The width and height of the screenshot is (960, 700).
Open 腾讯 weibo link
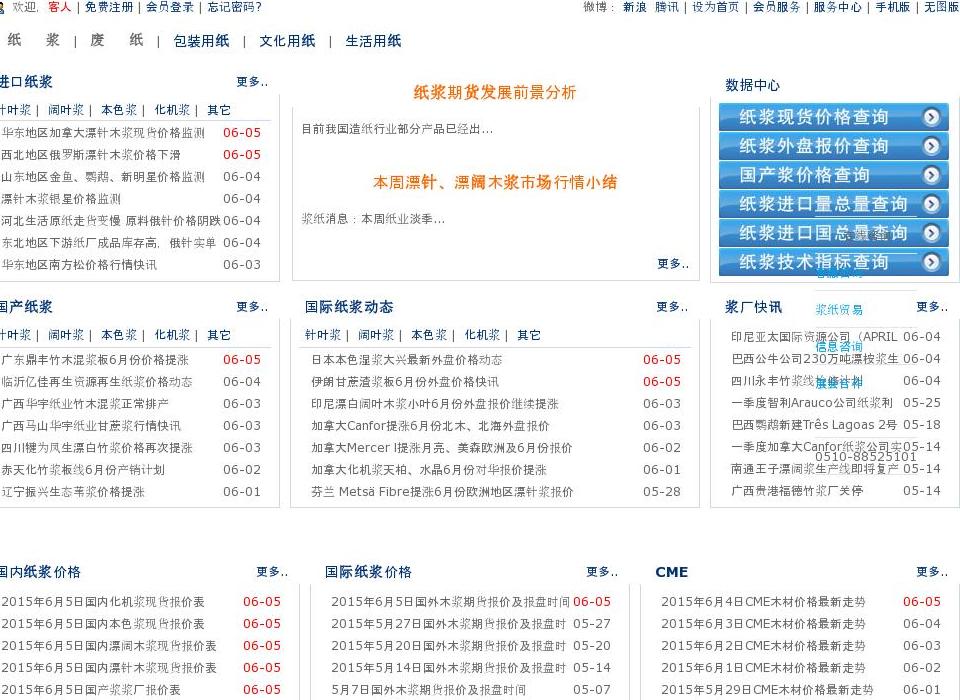(667, 7)
